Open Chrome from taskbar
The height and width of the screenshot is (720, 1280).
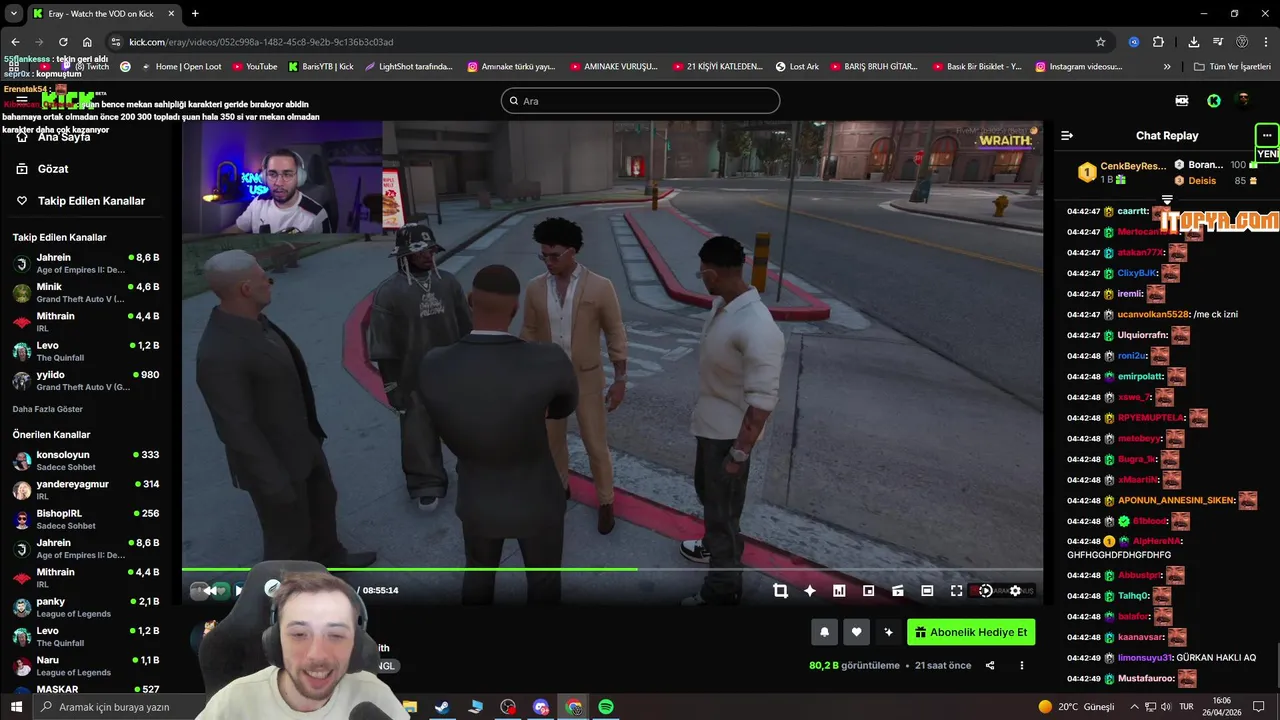tap(573, 707)
